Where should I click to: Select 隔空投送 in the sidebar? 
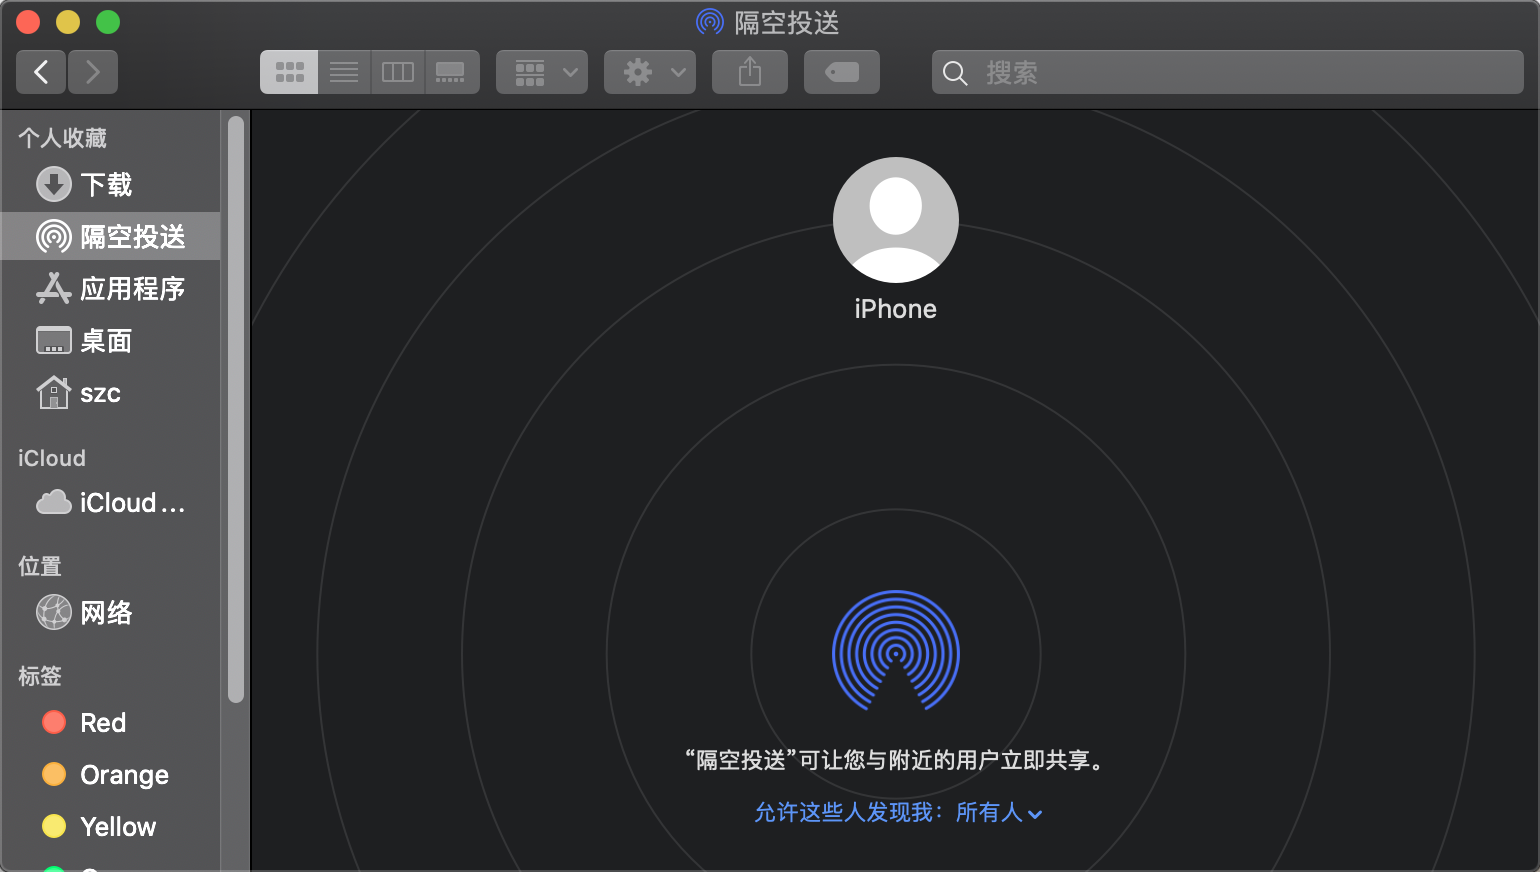[x=111, y=236]
